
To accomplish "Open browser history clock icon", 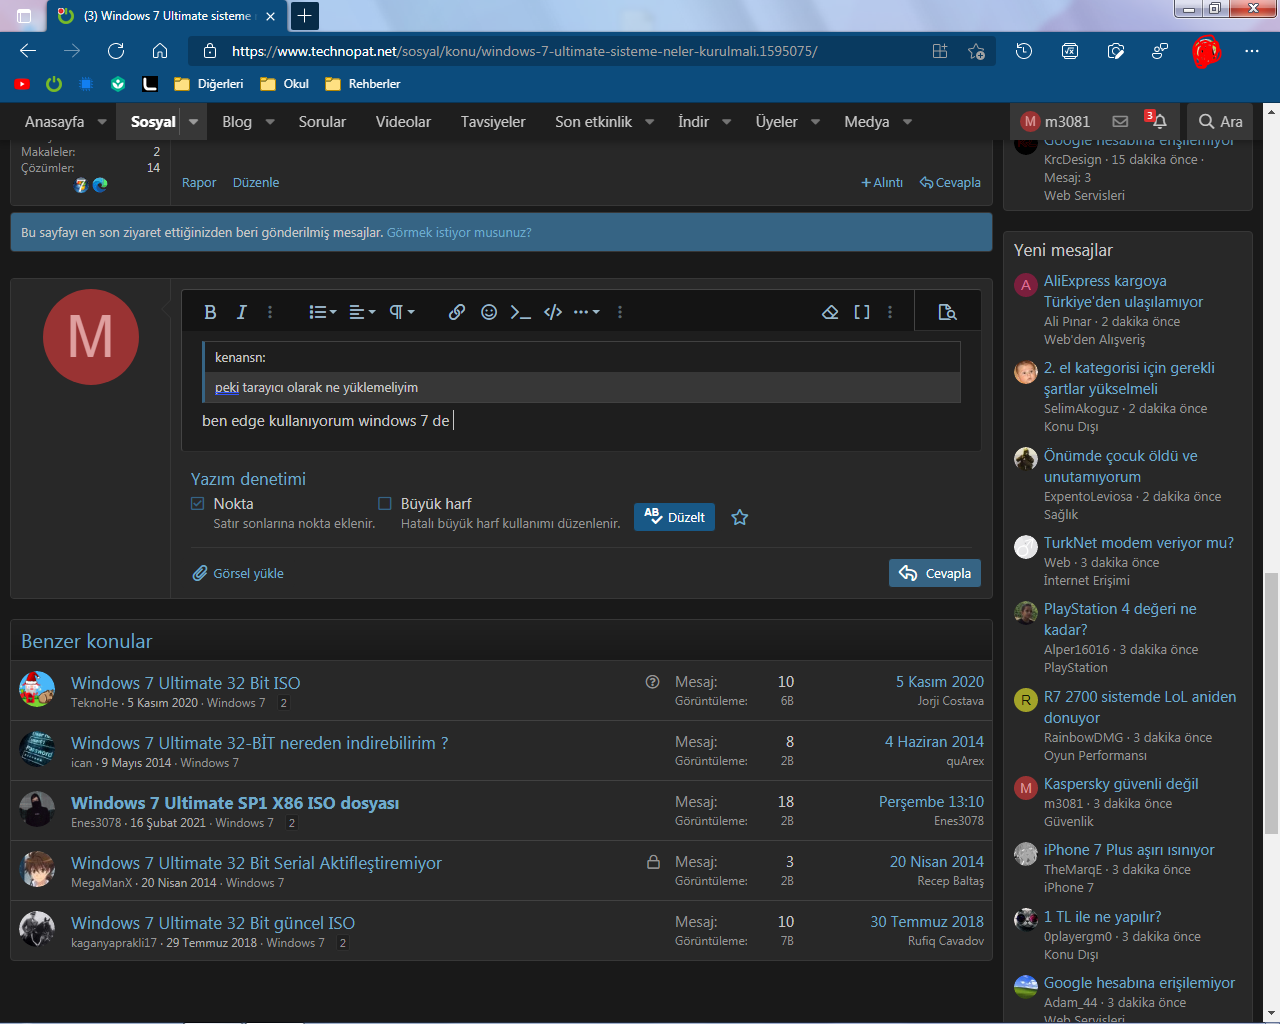I will (x=1024, y=51).
